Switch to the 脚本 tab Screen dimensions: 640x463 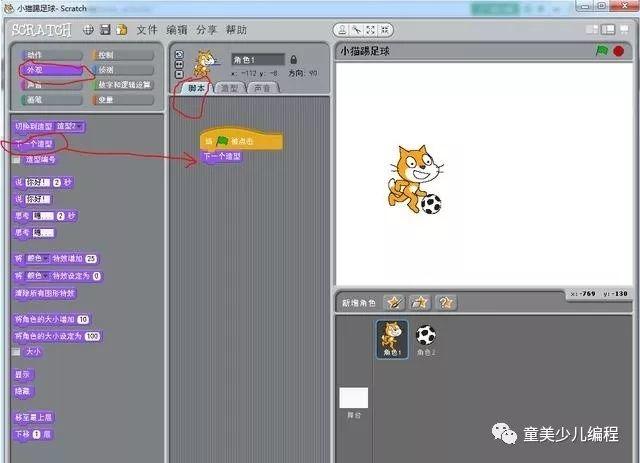pyautogui.click(x=197, y=88)
